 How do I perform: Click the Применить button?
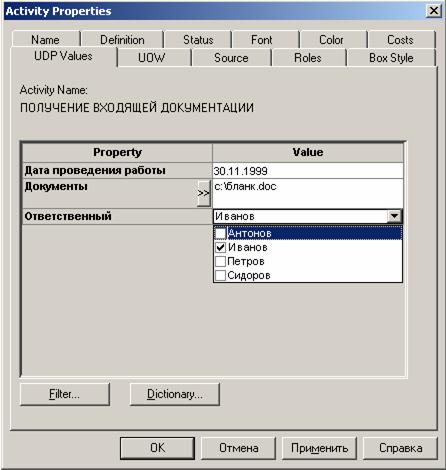click(x=319, y=448)
